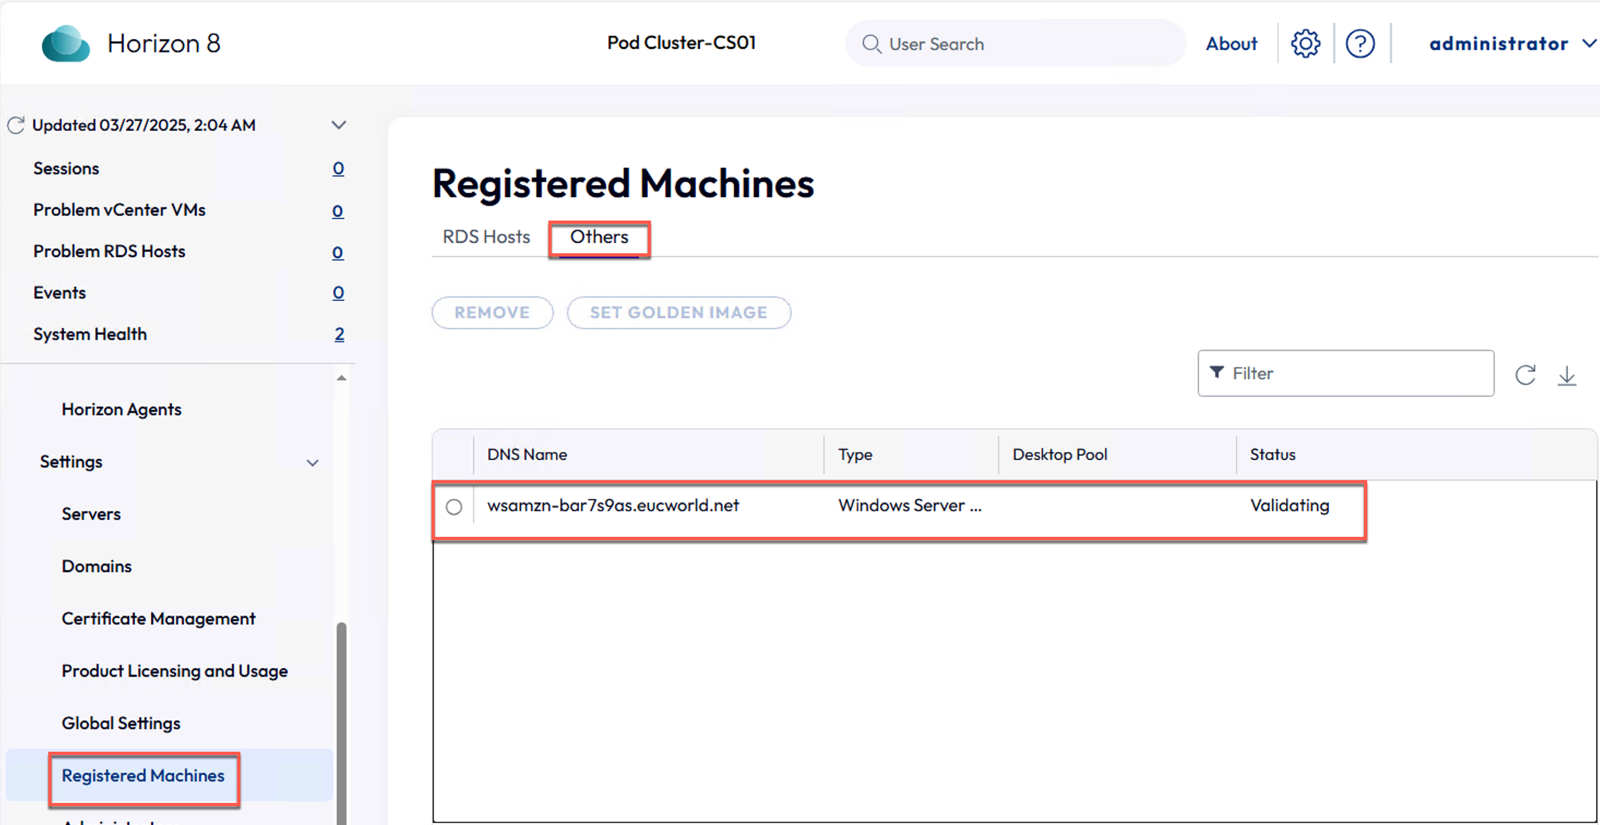Click the REMOVE button

[x=492, y=312]
